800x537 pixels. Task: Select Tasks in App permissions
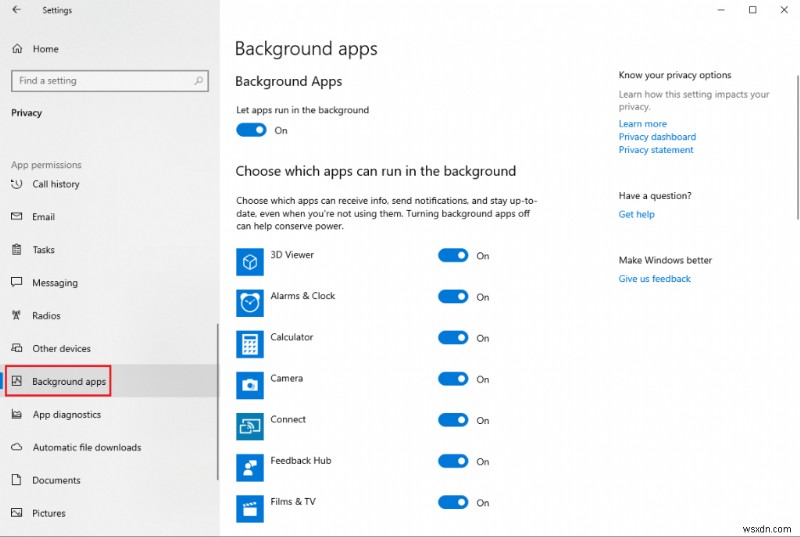109,250
